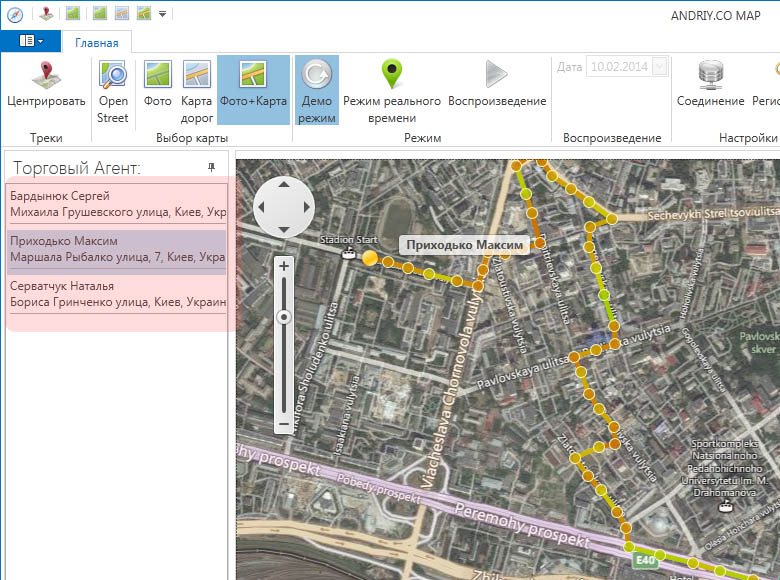Select agent Бардынюк Сергей
This screenshot has width=780, height=580.
(117, 204)
